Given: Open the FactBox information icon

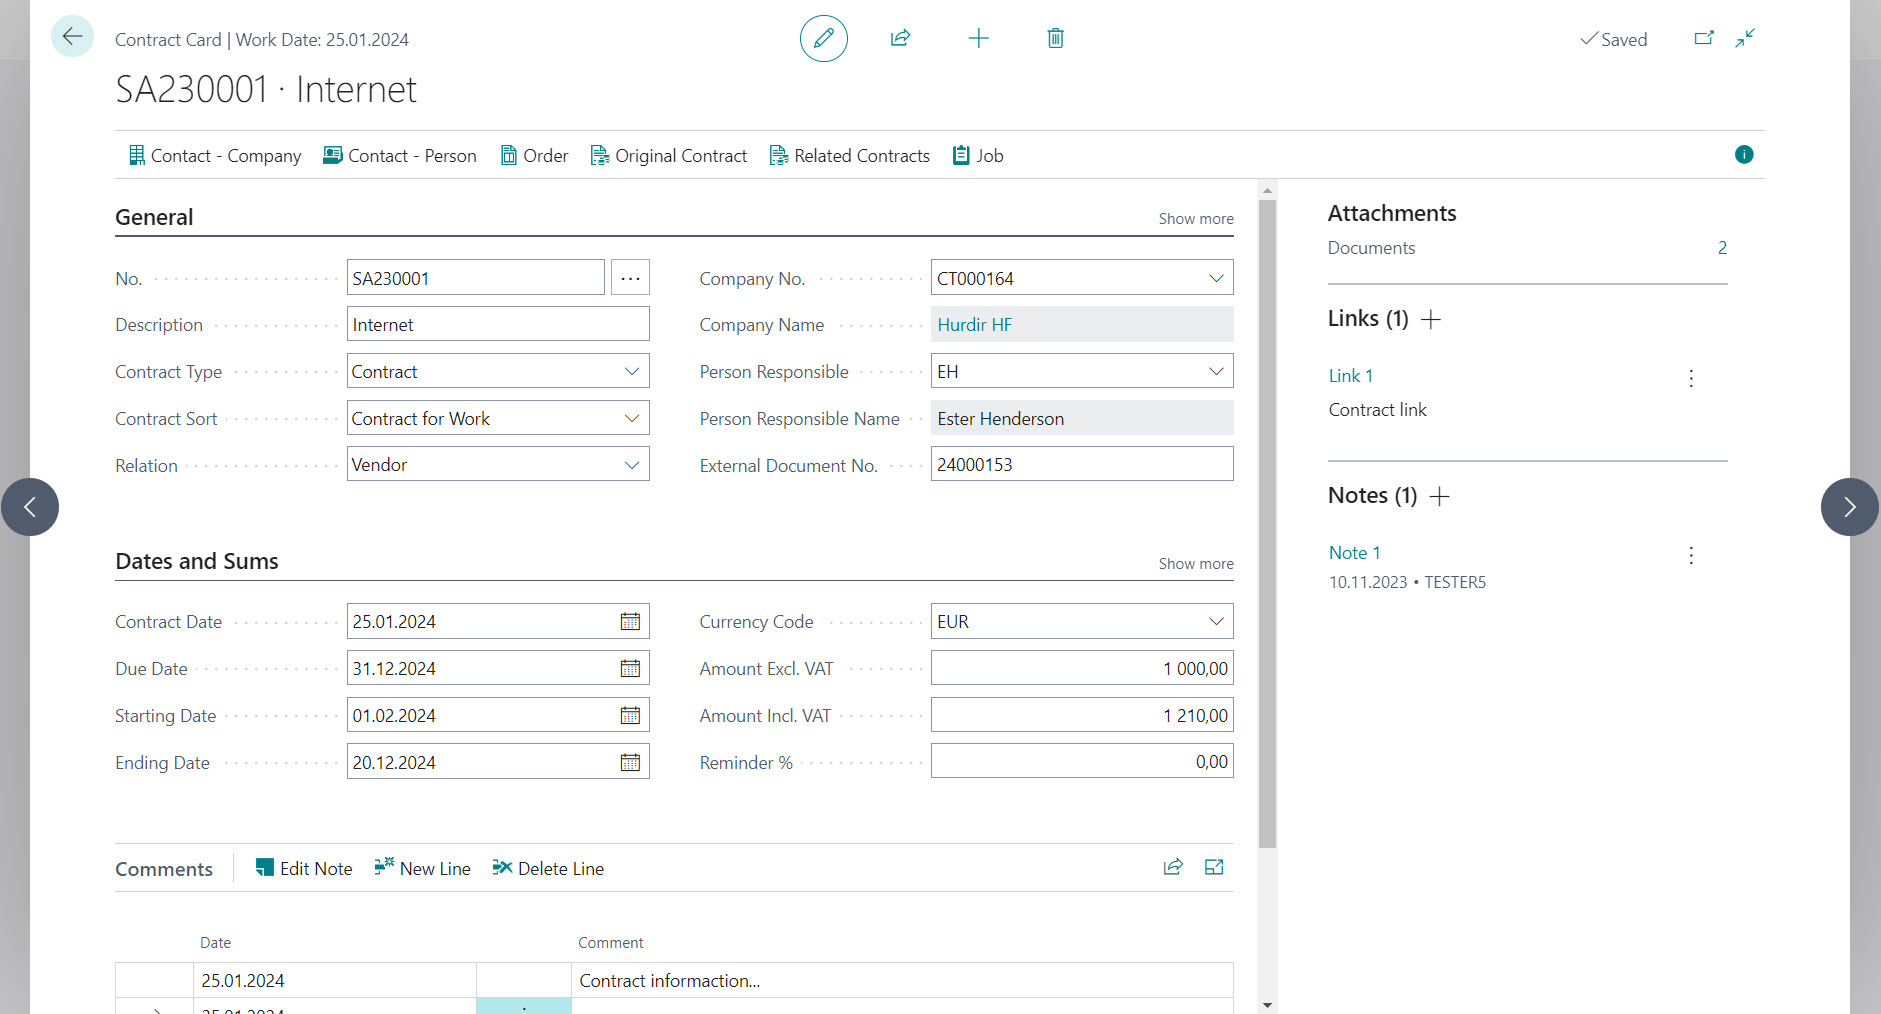Looking at the screenshot, I should click(x=1744, y=155).
